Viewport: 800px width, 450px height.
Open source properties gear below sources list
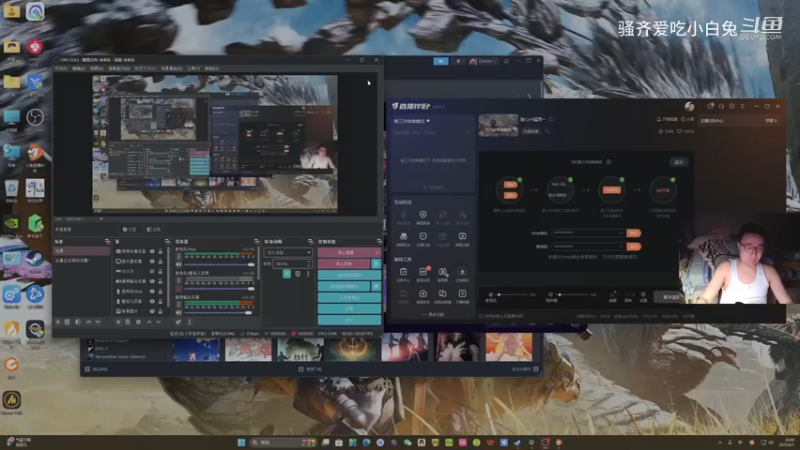(138, 322)
